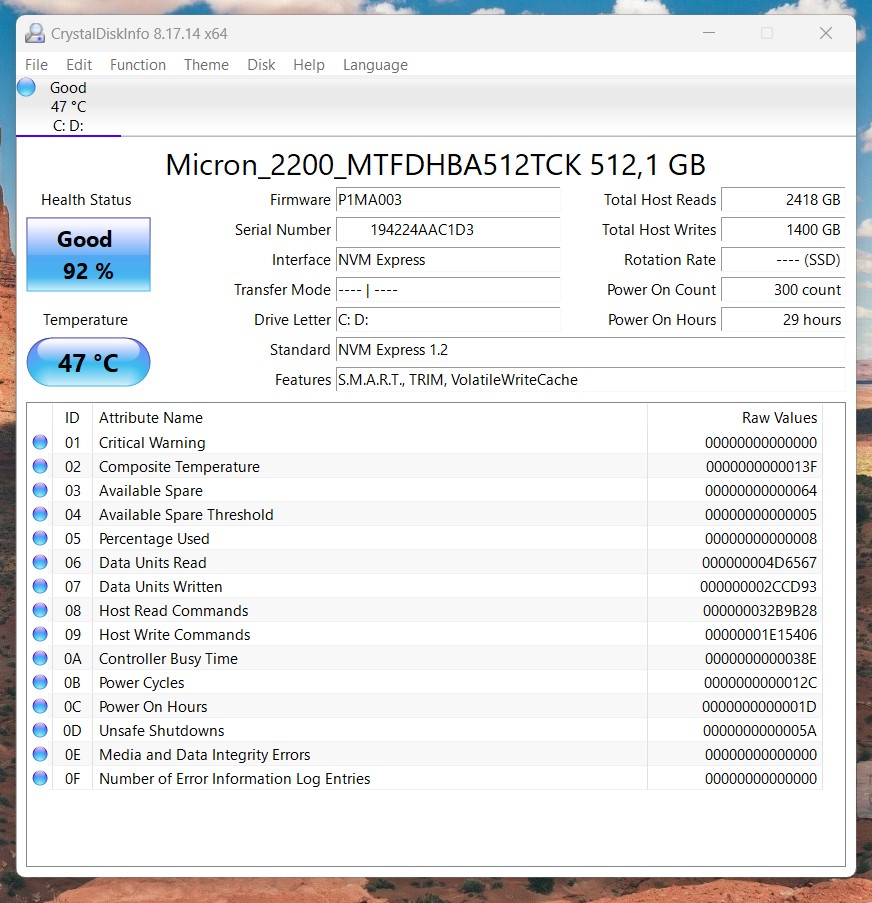The height and width of the screenshot is (903, 872).
Task: Click the Good 92 % health status button
Action: (x=88, y=255)
